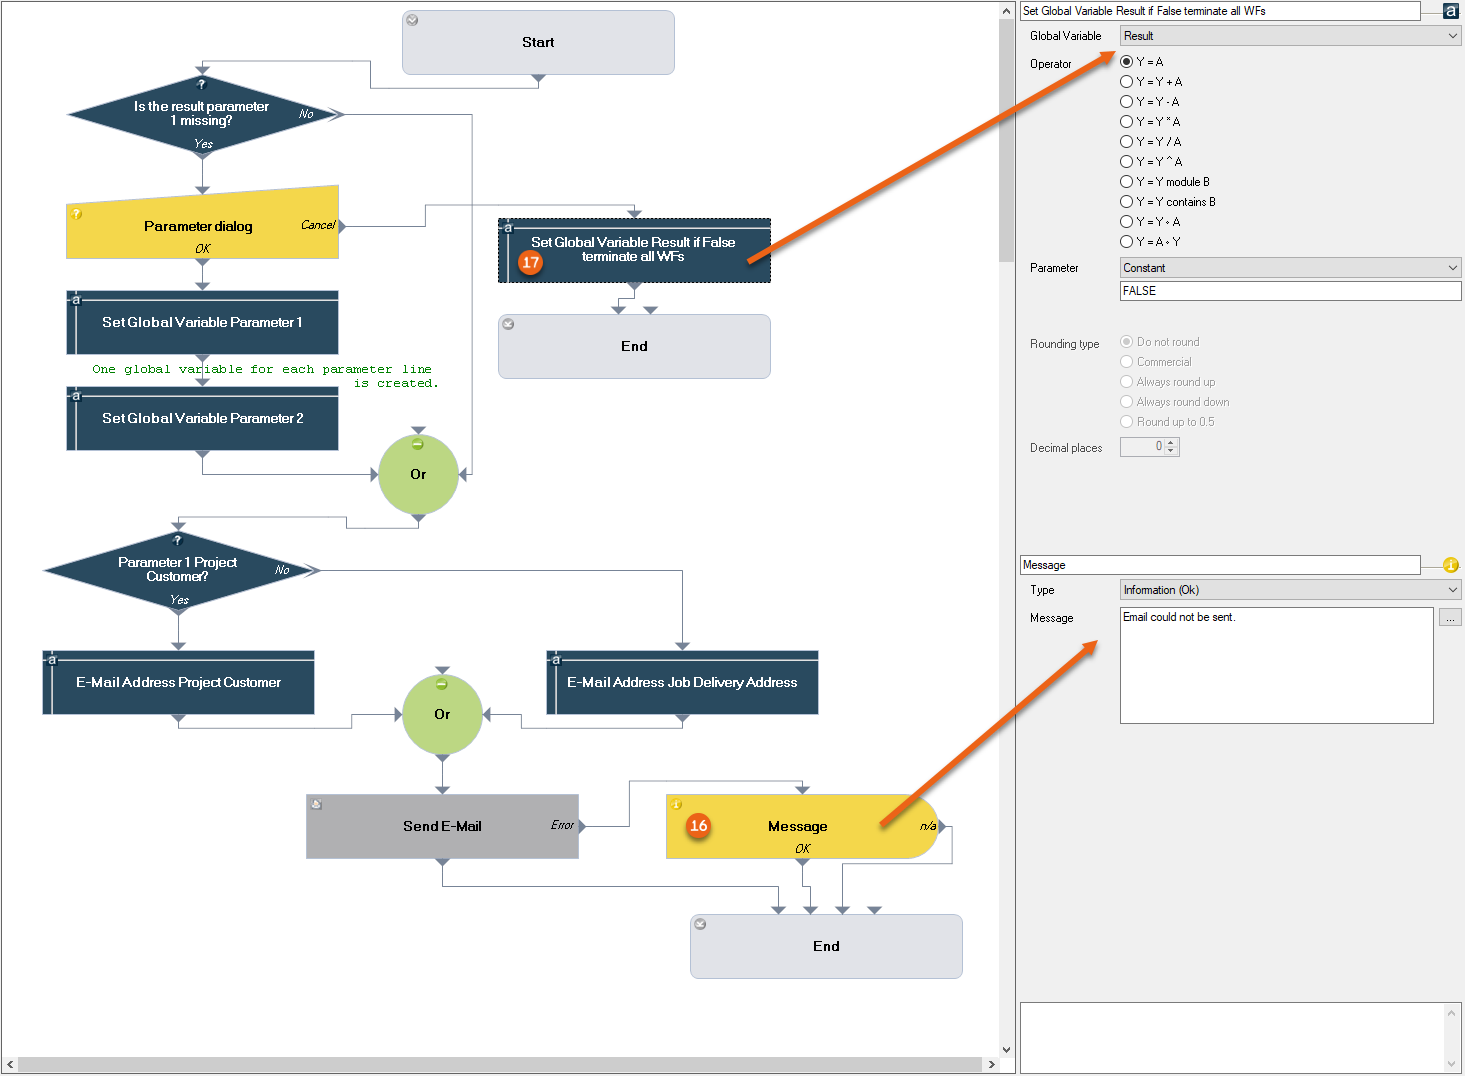Select the Y = A operator radio button
1465x1076 pixels.
[1127, 62]
